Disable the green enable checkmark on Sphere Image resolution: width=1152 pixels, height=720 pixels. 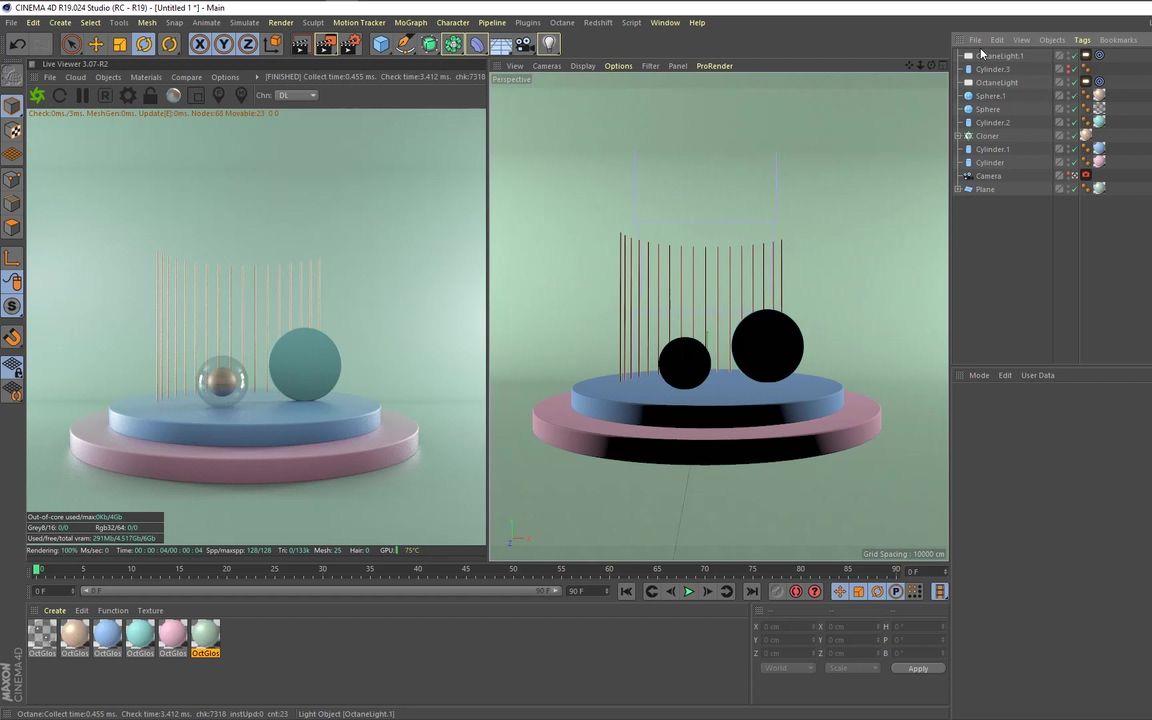point(1074,110)
